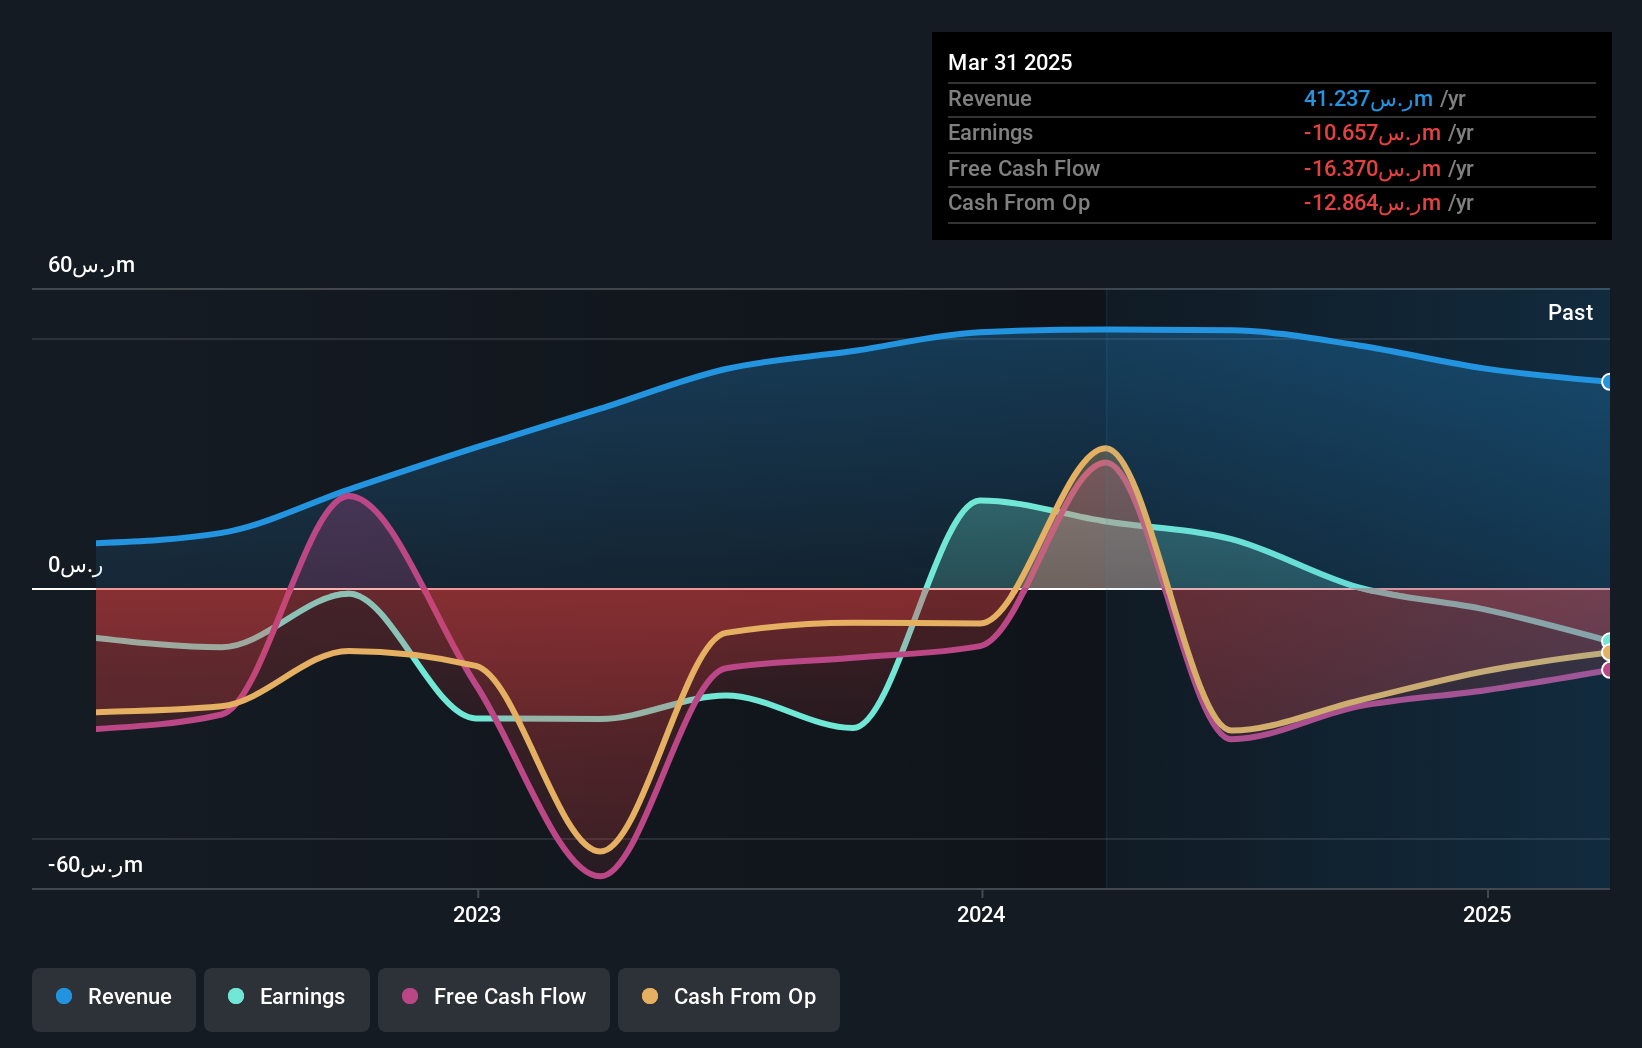Click the blue Revenue legend dot
This screenshot has height=1048, width=1642.
[x=64, y=996]
